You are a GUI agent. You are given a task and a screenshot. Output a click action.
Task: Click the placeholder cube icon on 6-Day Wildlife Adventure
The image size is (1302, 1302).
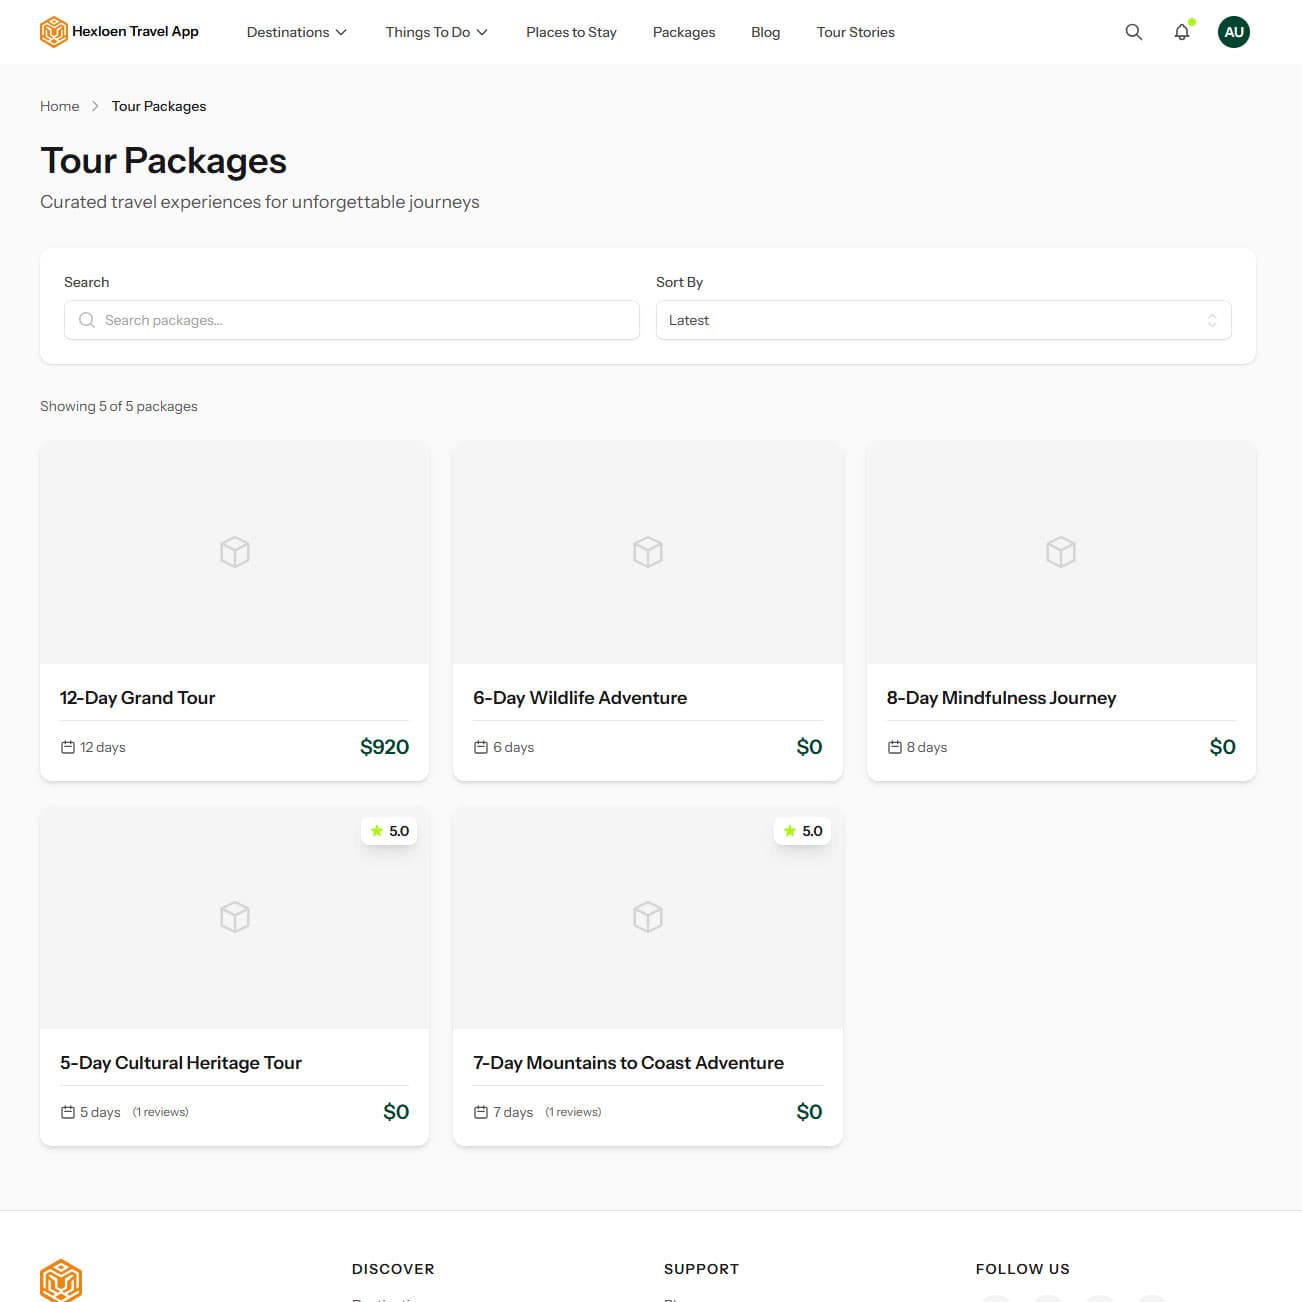[647, 551]
